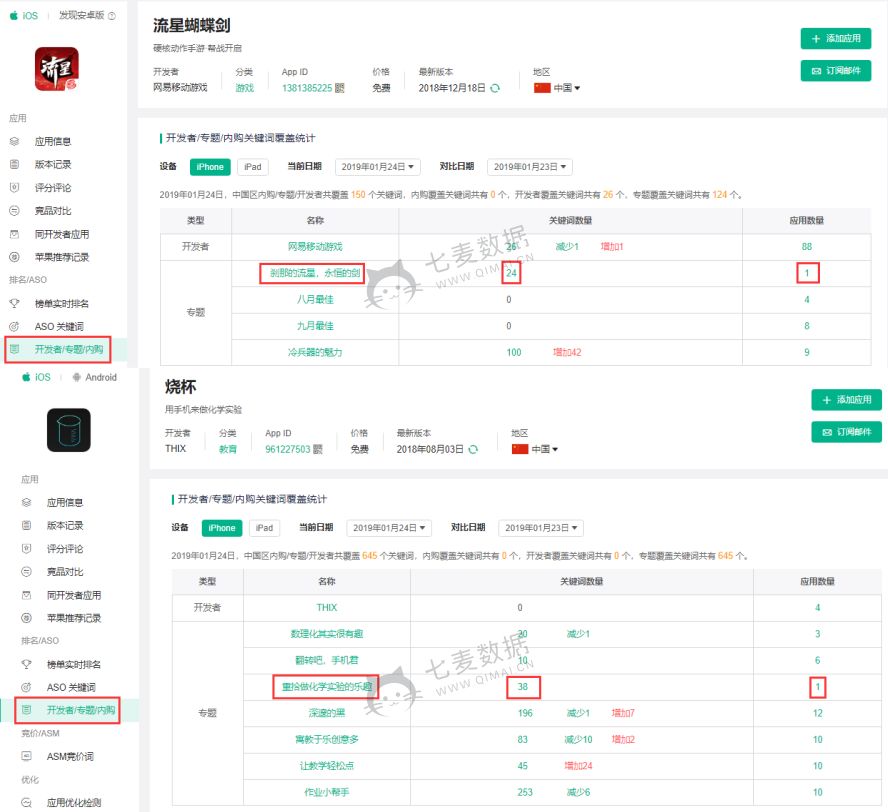Select iPad device toggle in the lower panel
This screenshot has height=812, width=888.
point(264,528)
